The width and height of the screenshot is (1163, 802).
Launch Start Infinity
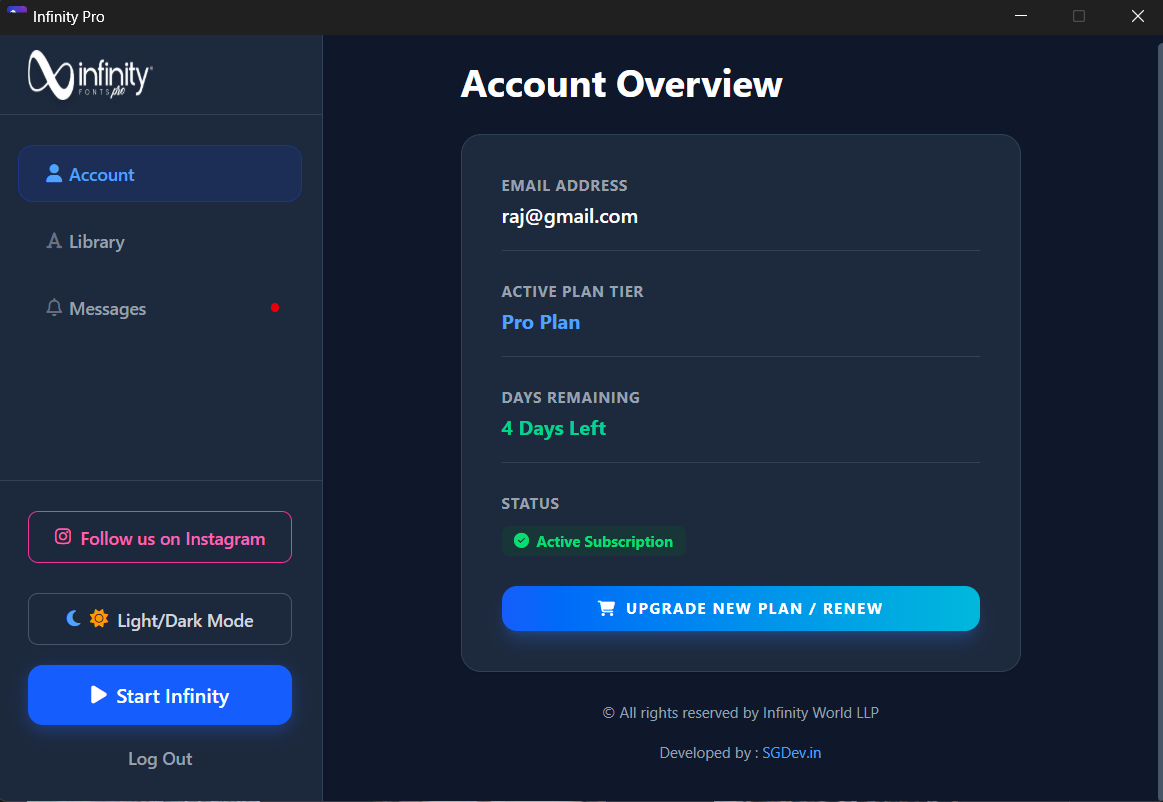coord(159,694)
